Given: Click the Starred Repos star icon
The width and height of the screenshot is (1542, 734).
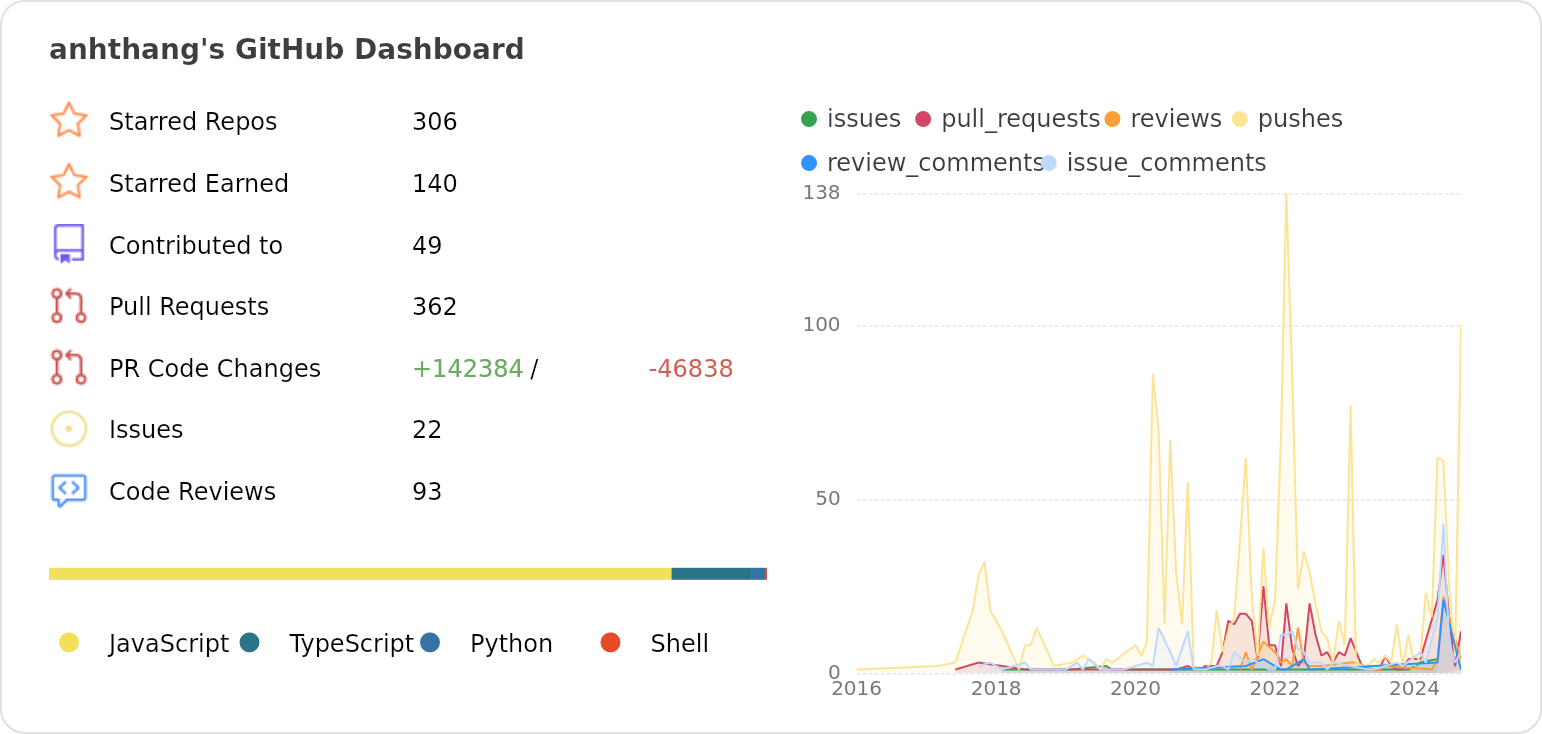Looking at the screenshot, I should click(69, 121).
